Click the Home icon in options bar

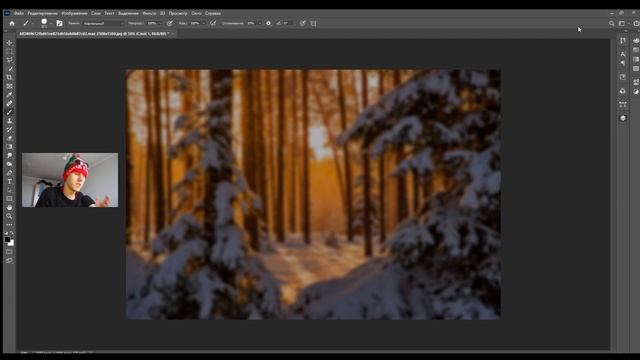coord(12,23)
